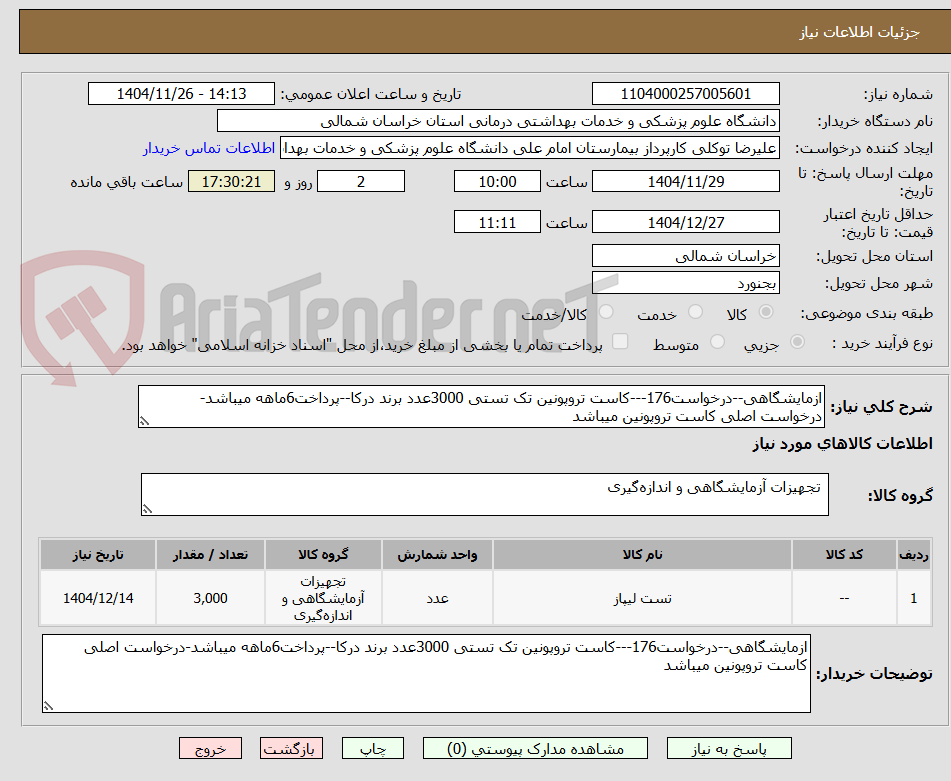Click the گروه کالا column header in the table

click(323, 555)
